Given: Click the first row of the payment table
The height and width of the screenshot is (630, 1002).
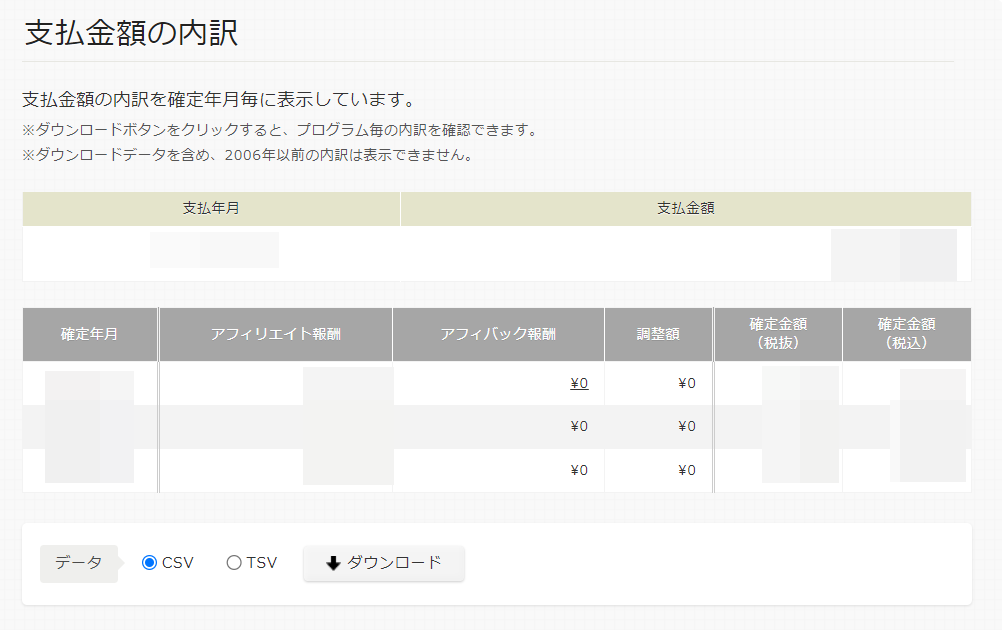Looking at the screenshot, I should [500, 250].
